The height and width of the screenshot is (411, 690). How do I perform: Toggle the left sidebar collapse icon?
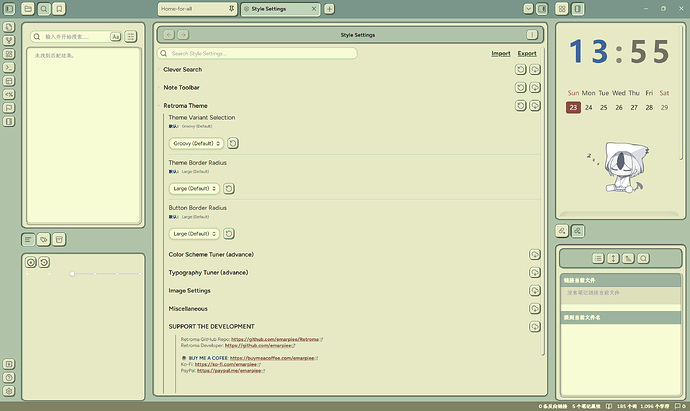coord(10,9)
